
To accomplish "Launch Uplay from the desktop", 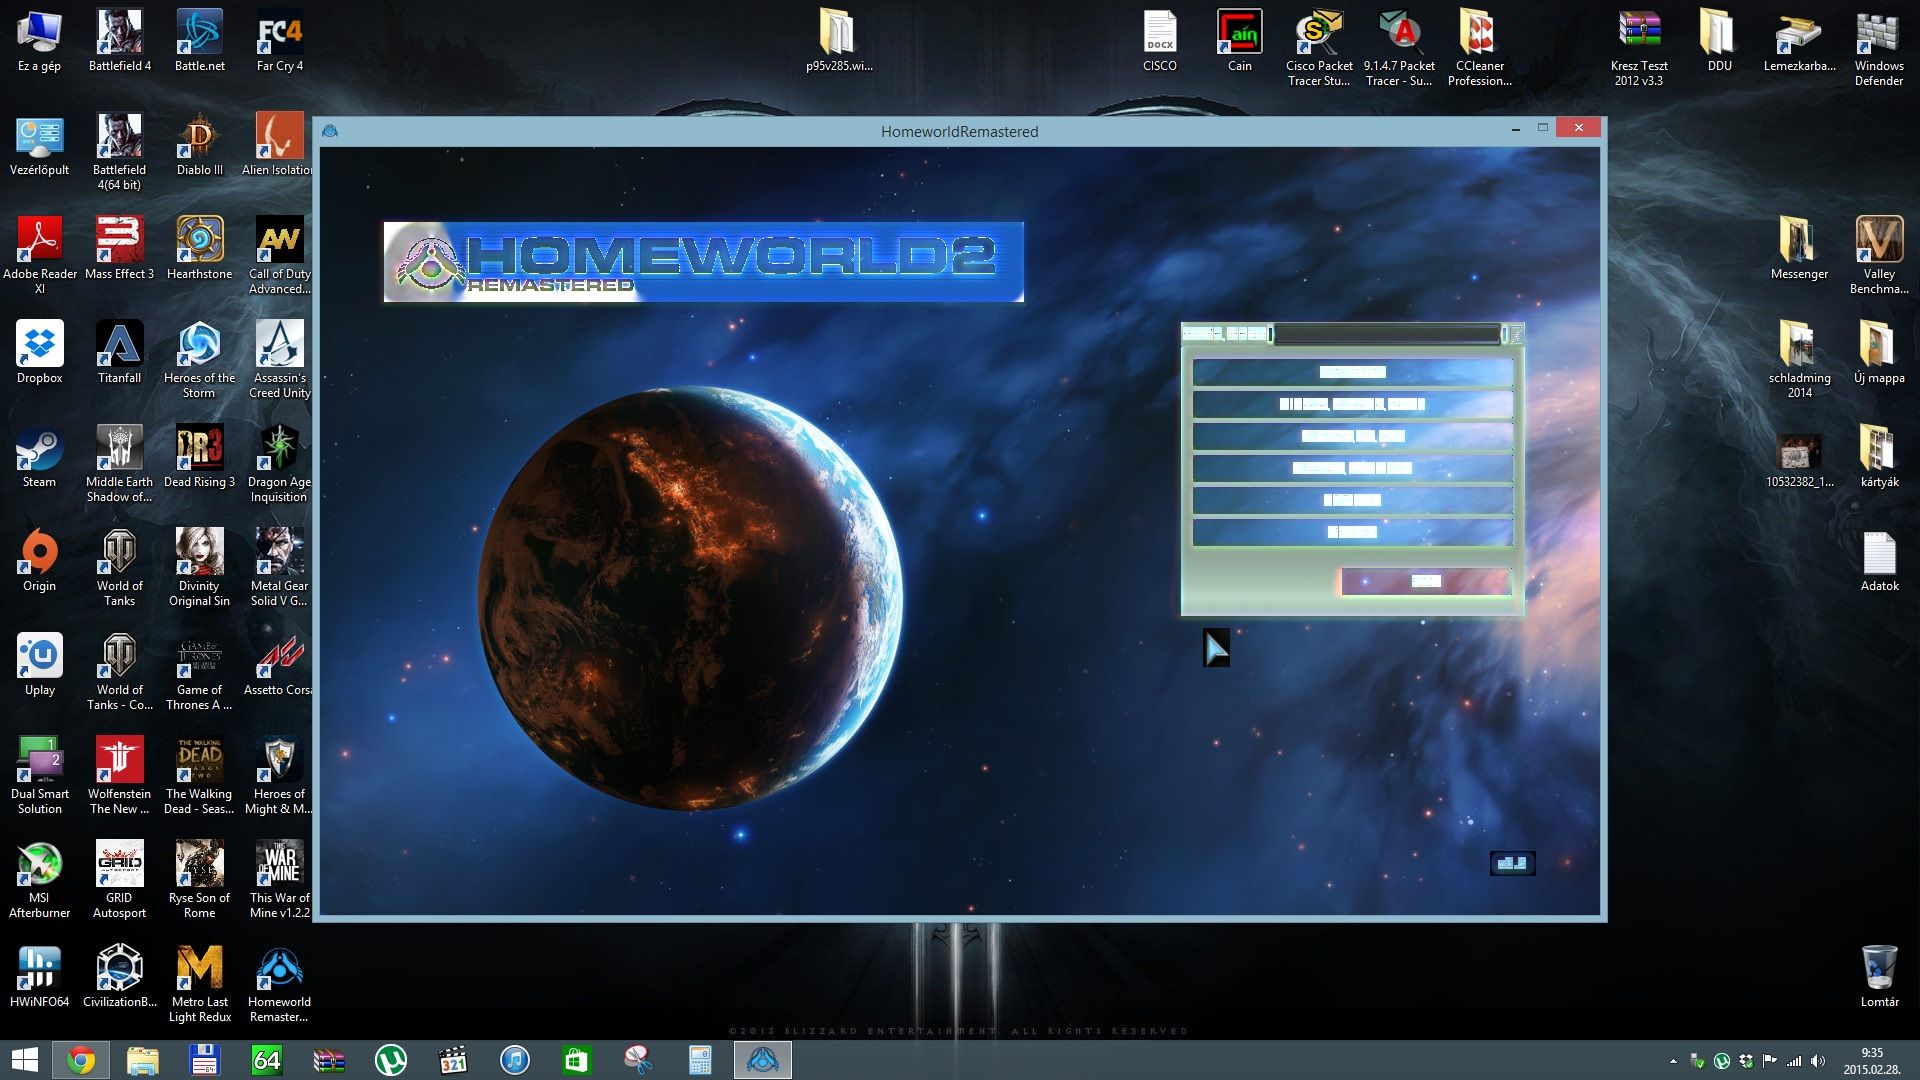I will (x=39, y=665).
